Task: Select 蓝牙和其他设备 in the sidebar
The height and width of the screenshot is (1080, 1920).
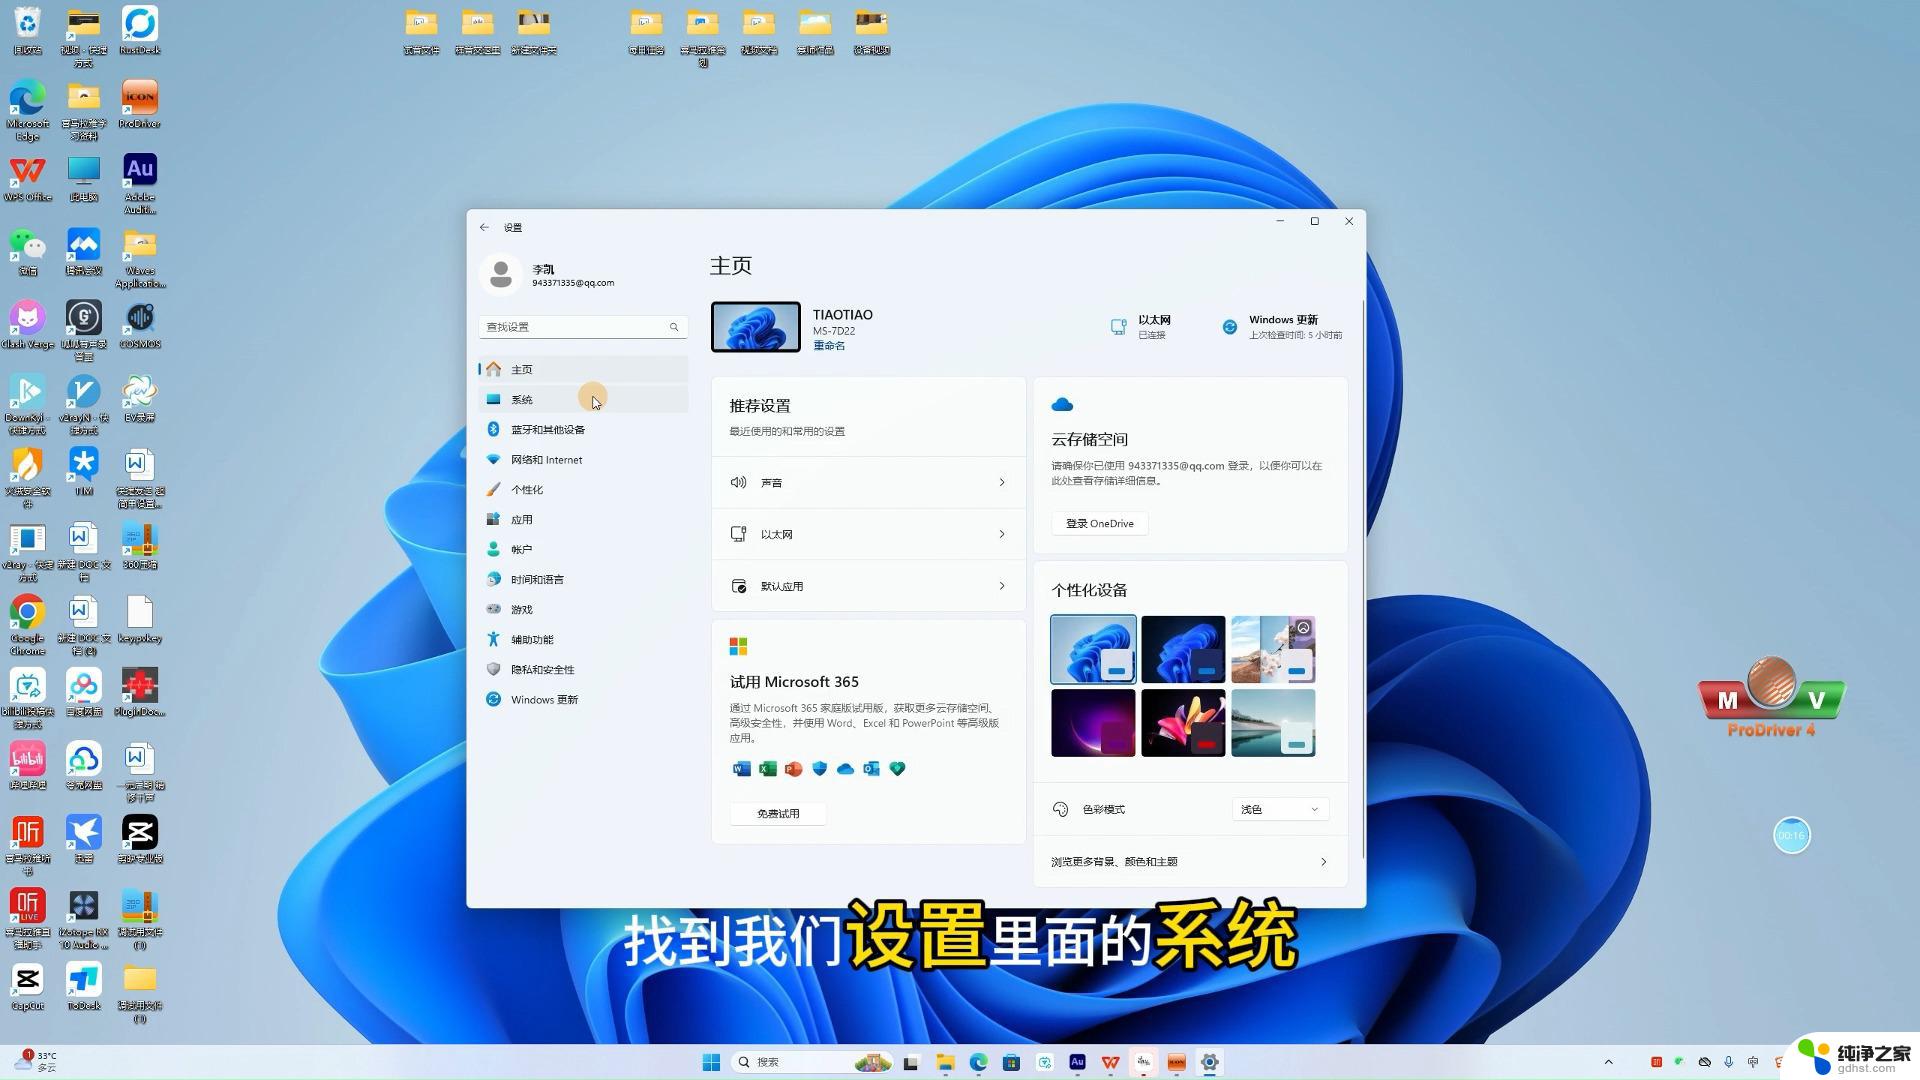Action: click(583, 429)
